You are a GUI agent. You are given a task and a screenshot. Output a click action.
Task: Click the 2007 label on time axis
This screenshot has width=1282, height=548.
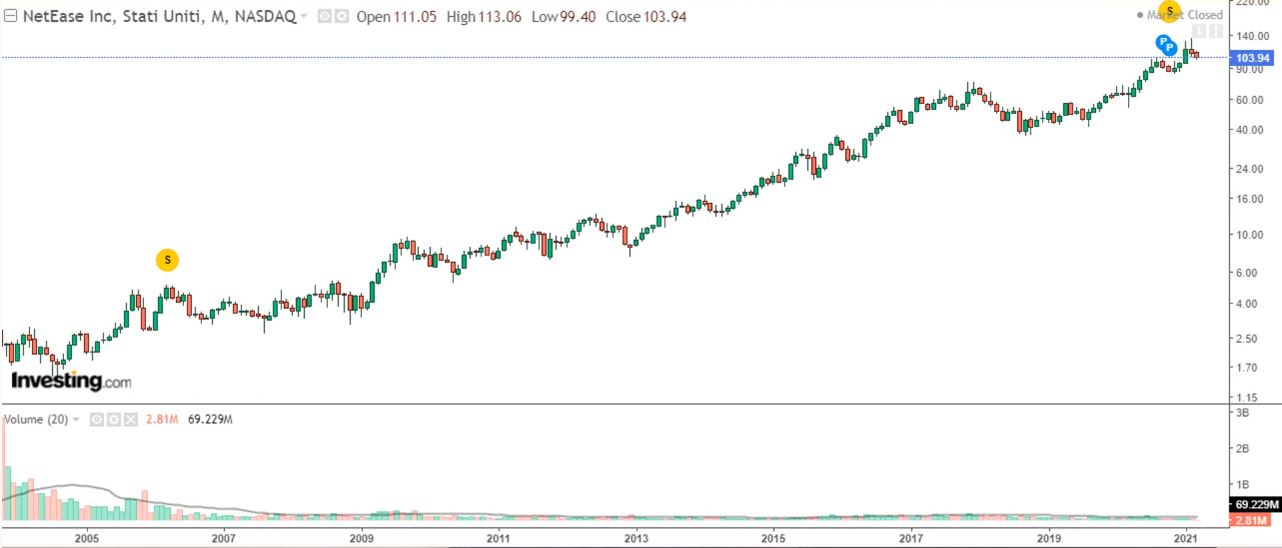pyautogui.click(x=223, y=538)
